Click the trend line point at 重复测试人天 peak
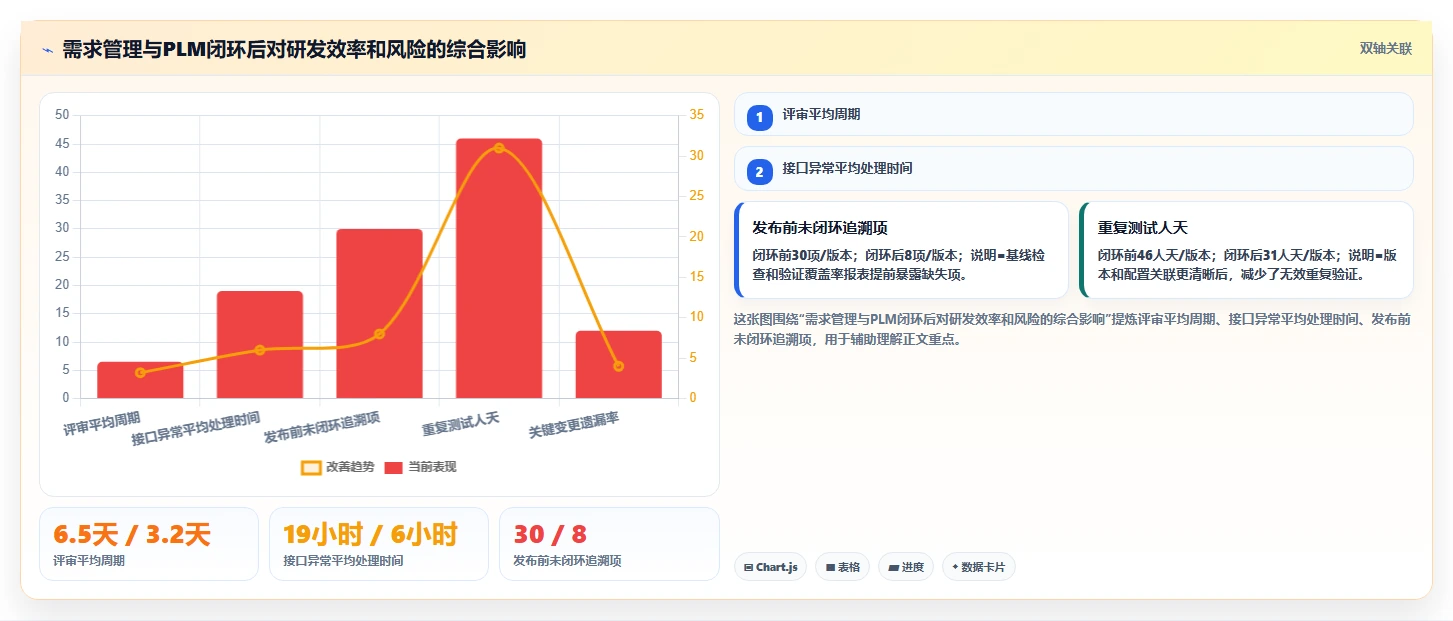Screen dimensions: 1453x621 [x=499, y=148]
